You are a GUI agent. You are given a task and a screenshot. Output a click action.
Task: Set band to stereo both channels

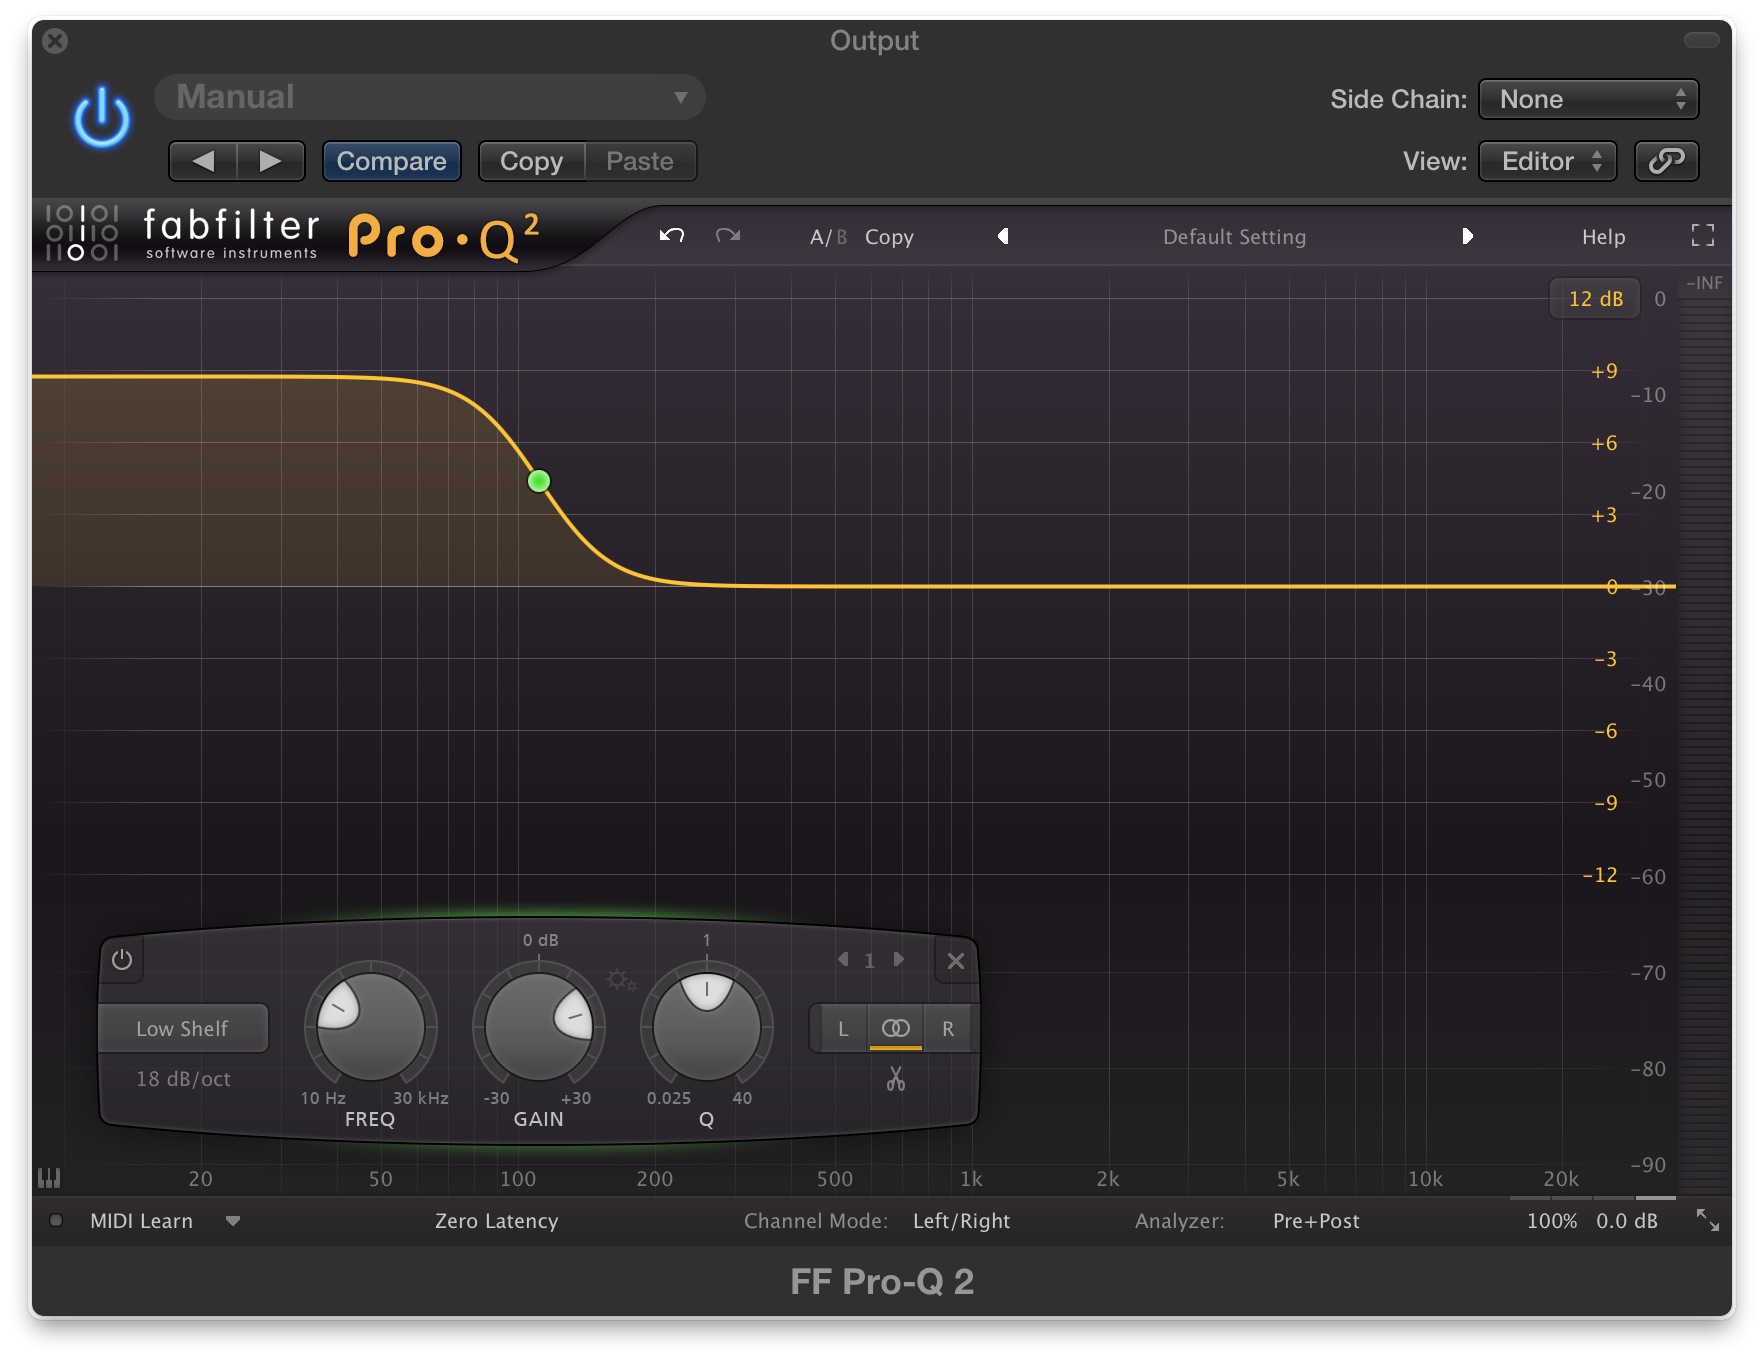click(x=895, y=1028)
